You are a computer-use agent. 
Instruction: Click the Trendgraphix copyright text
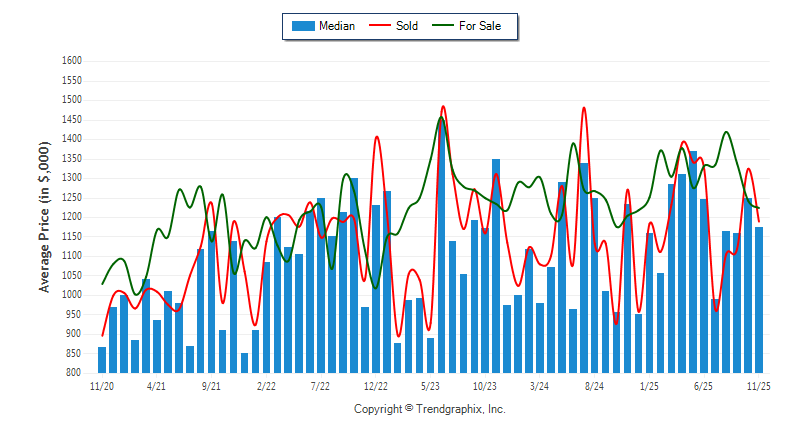[x=430, y=409]
